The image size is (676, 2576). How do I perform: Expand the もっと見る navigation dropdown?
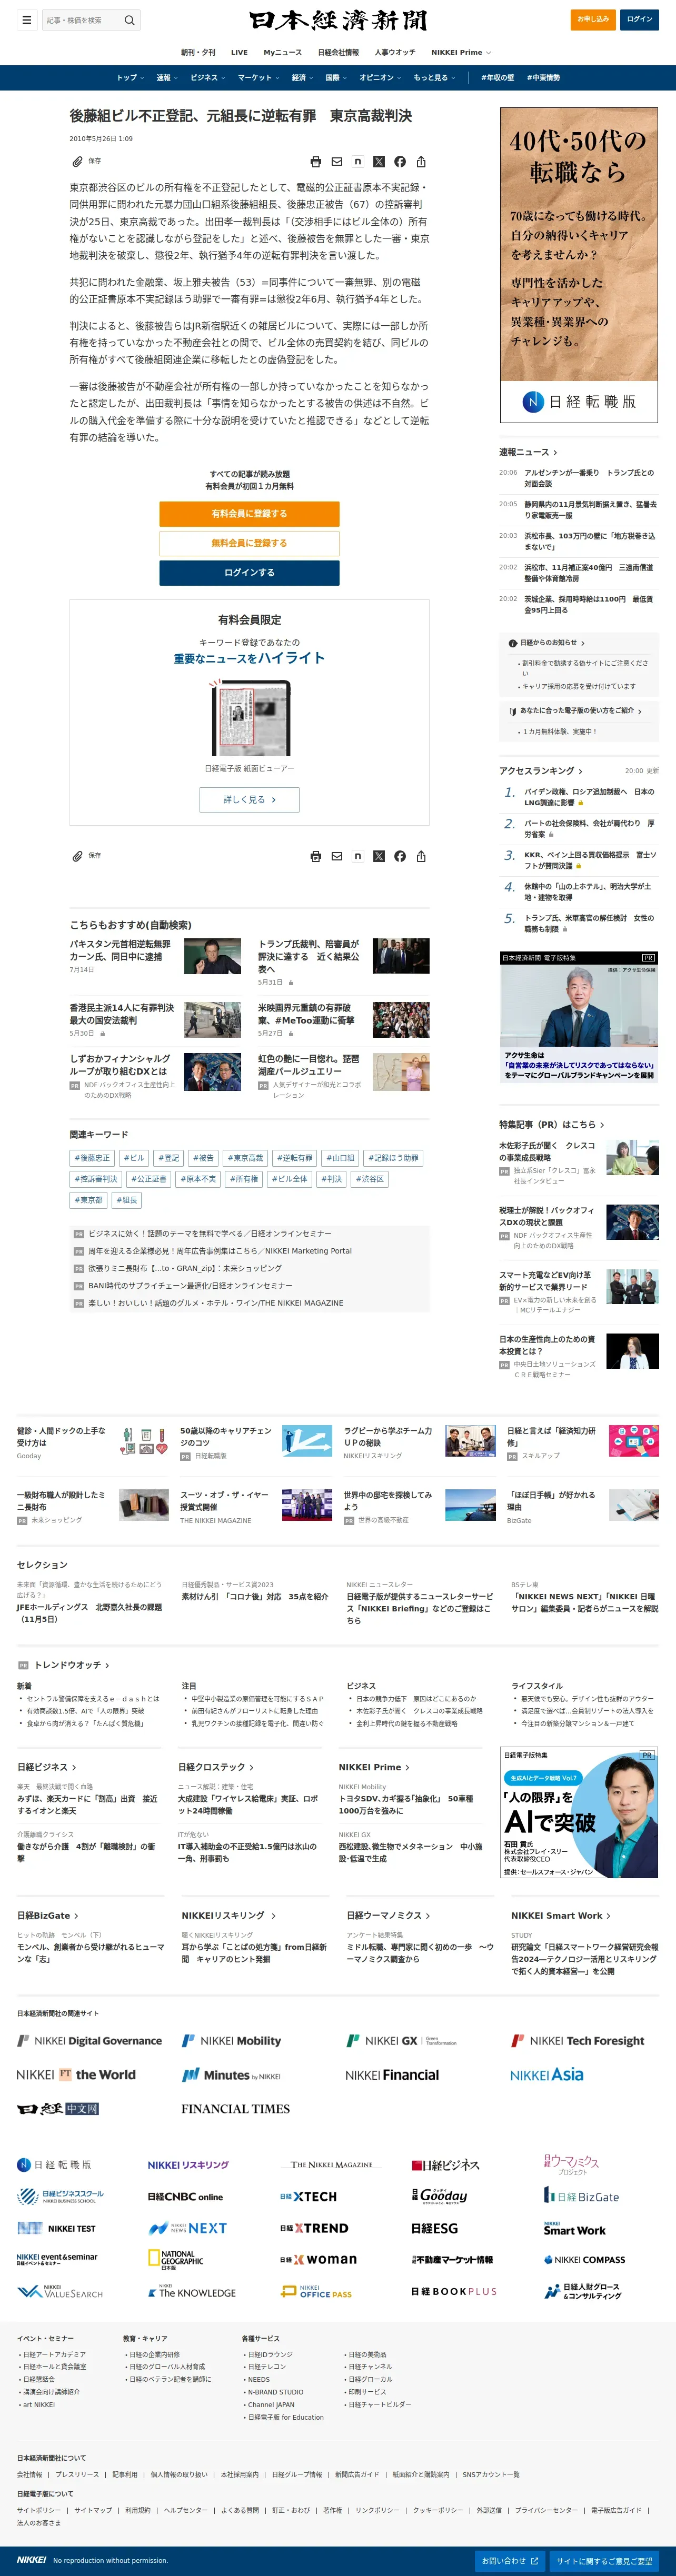pyautogui.click(x=434, y=78)
